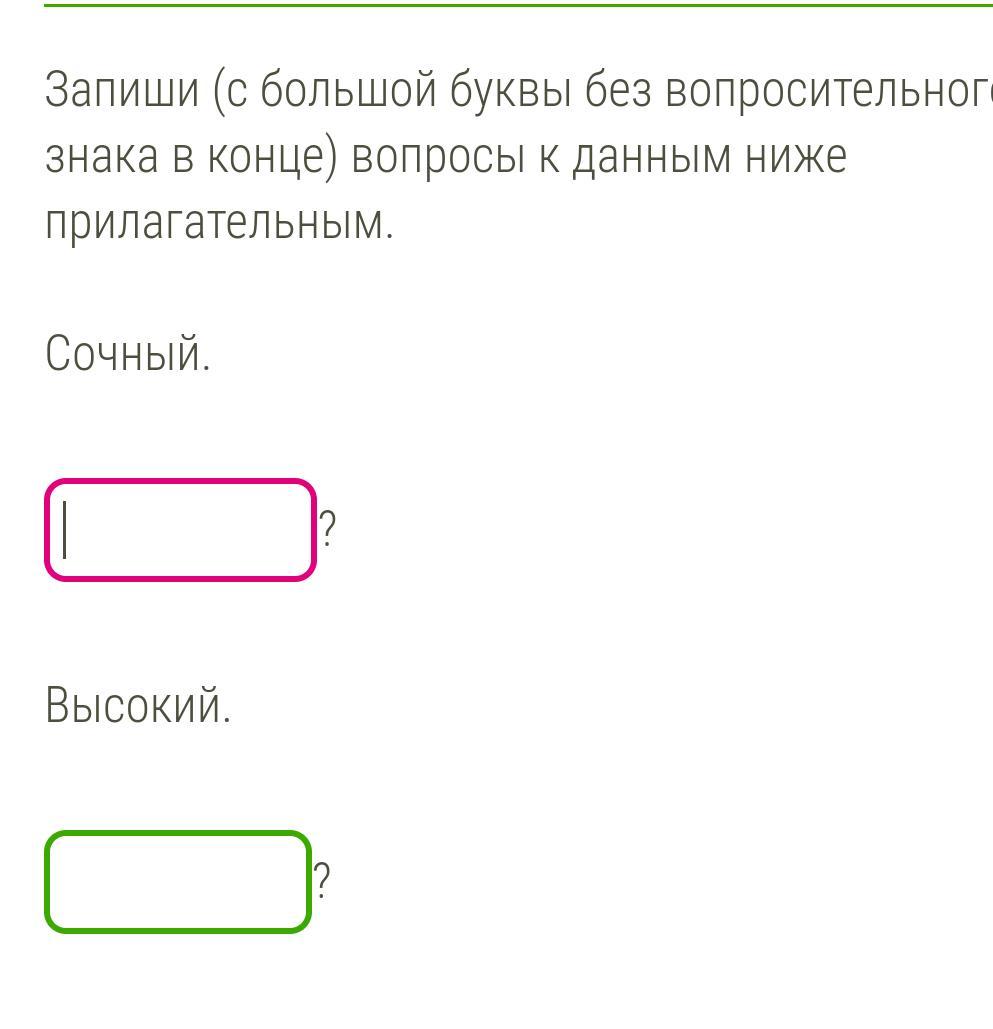Click the word "большой" in the instructions
Image resolution: width=993 pixels, height=1029 pixels.
[x=349, y=92]
